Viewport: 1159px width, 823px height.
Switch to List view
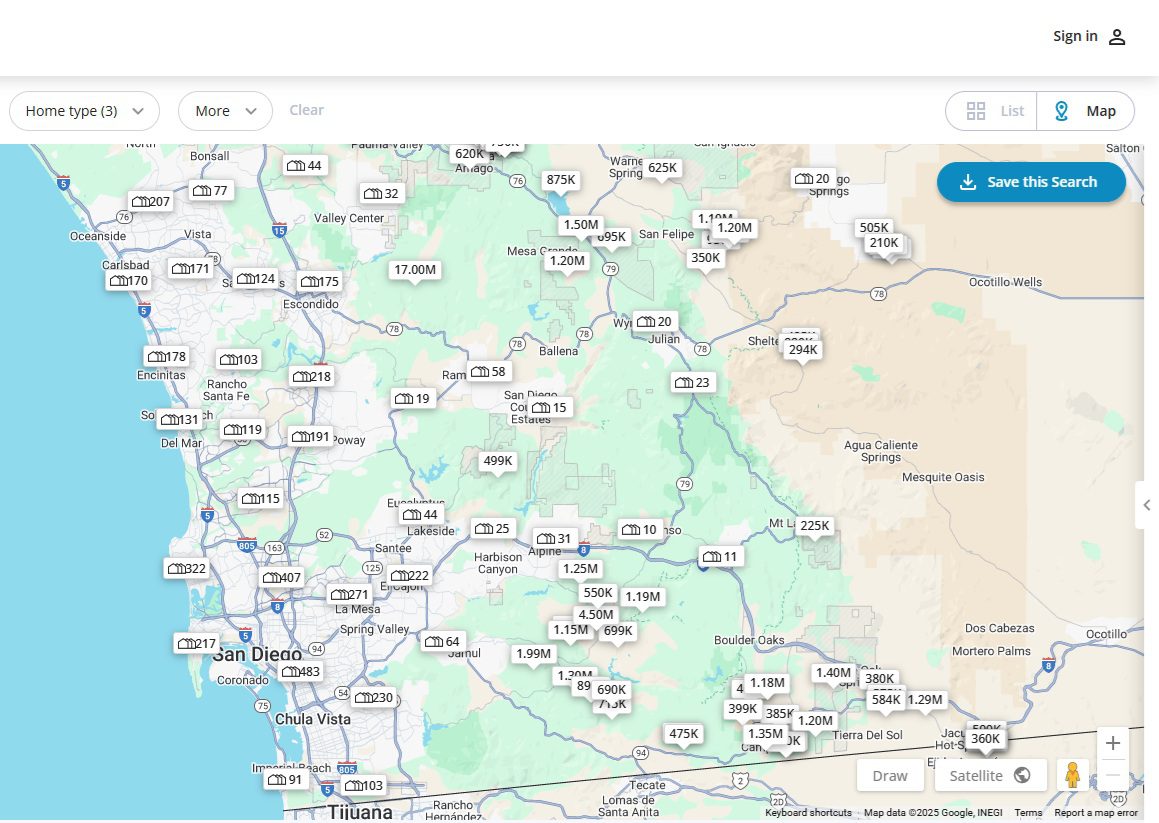click(992, 111)
